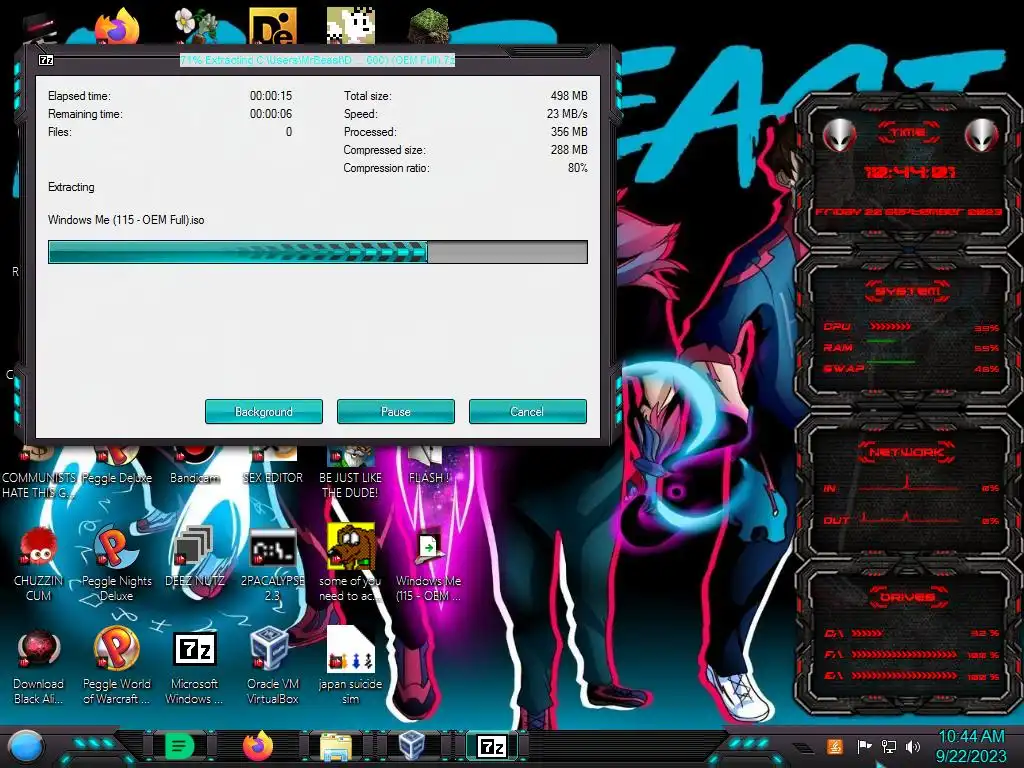Open the Firefox desktop shortcut at top

tap(118, 26)
